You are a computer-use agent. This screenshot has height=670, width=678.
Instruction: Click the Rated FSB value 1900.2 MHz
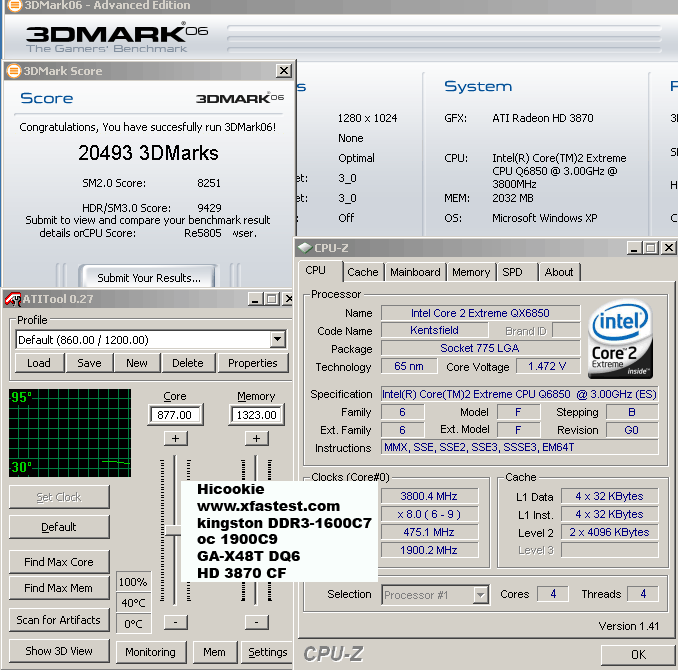click(429, 550)
